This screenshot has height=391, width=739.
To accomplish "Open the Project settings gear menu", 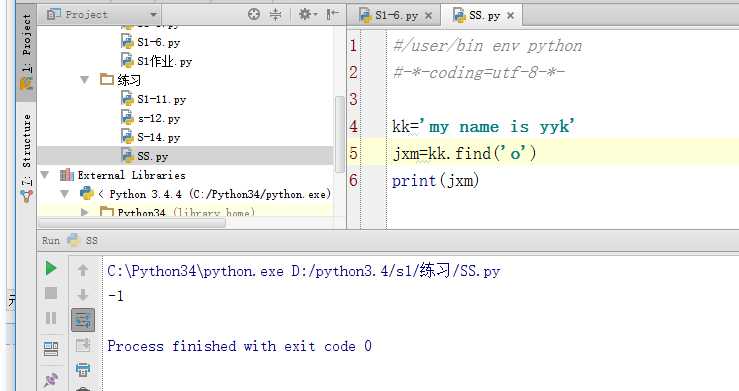I will [x=307, y=15].
